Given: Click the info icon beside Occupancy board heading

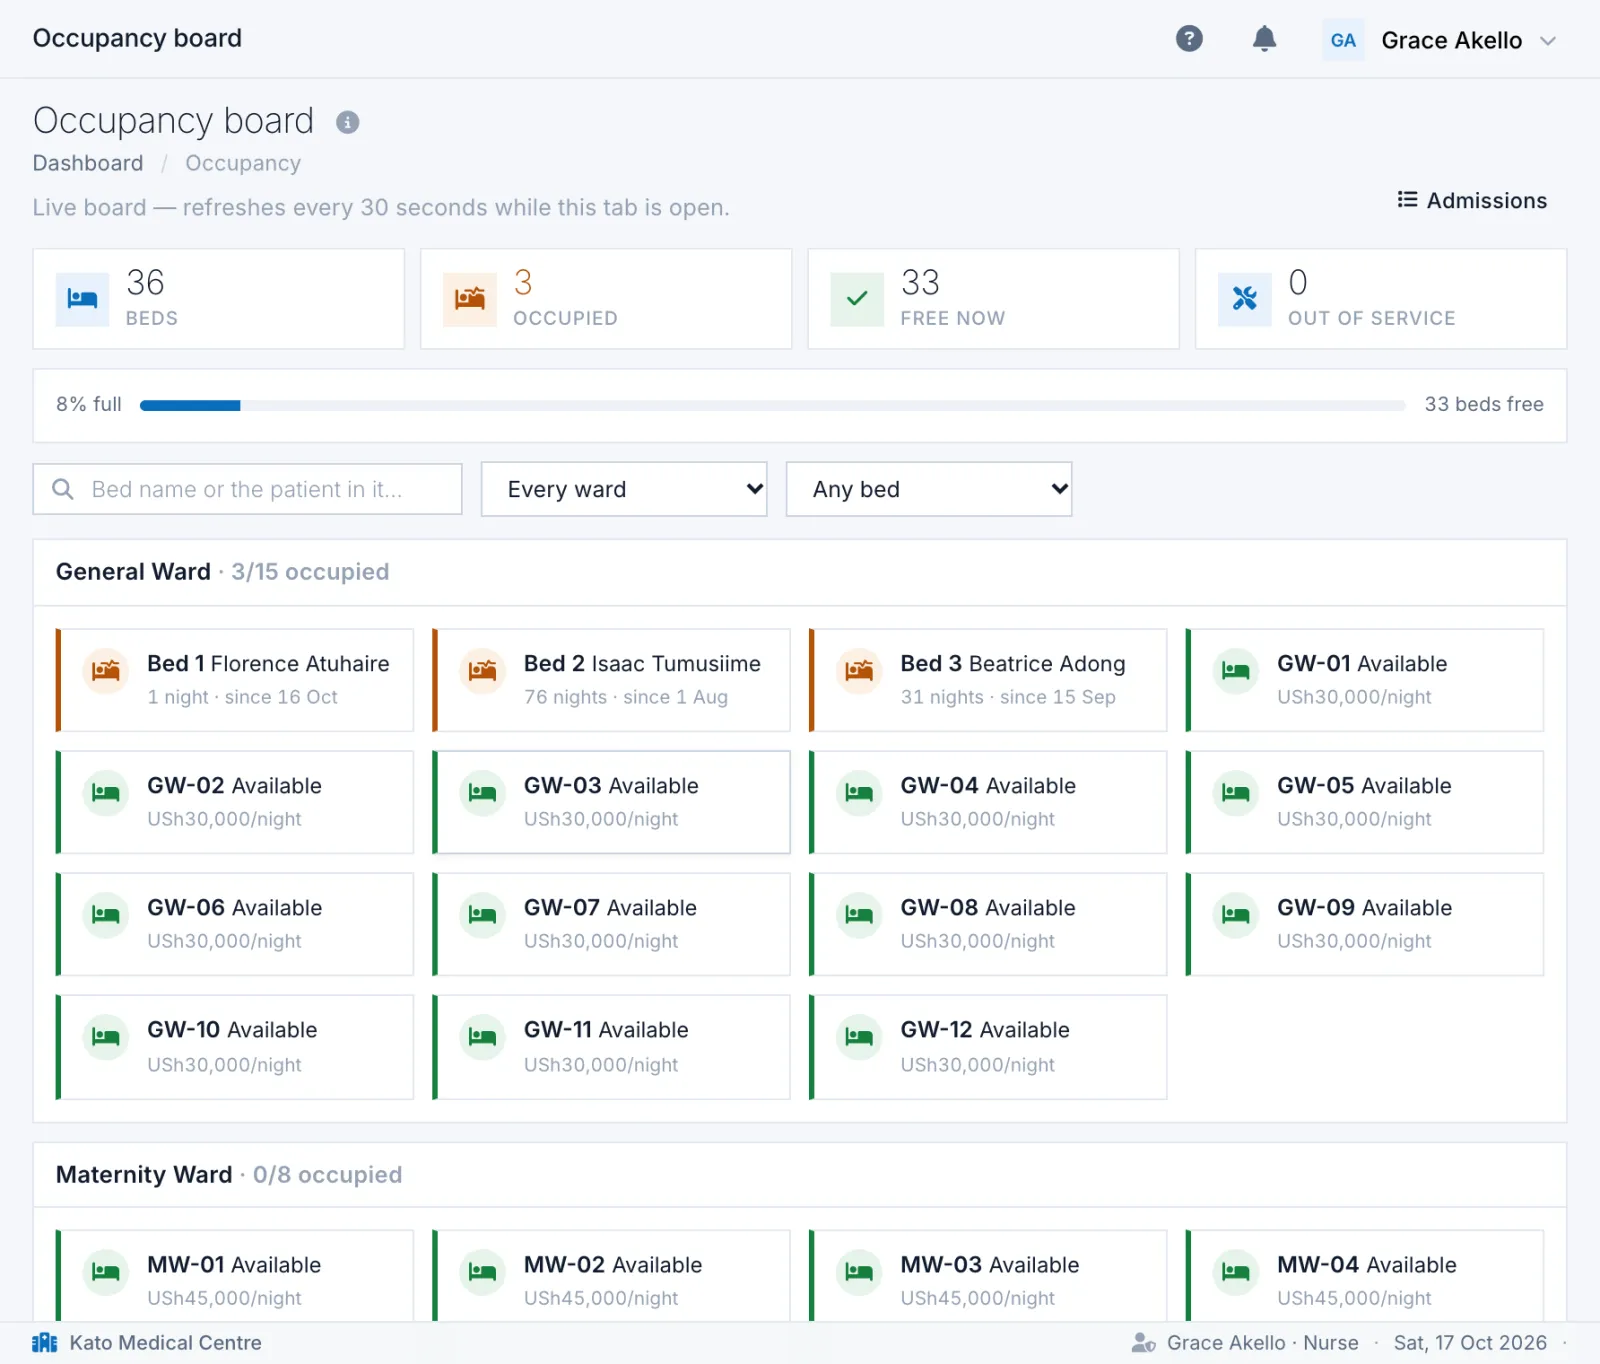Looking at the screenshot, I should [347, 122].
